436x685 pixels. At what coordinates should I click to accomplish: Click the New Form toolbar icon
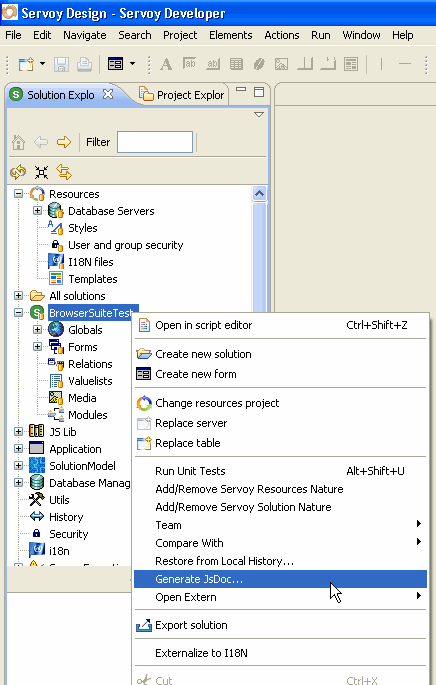[115, 64]
